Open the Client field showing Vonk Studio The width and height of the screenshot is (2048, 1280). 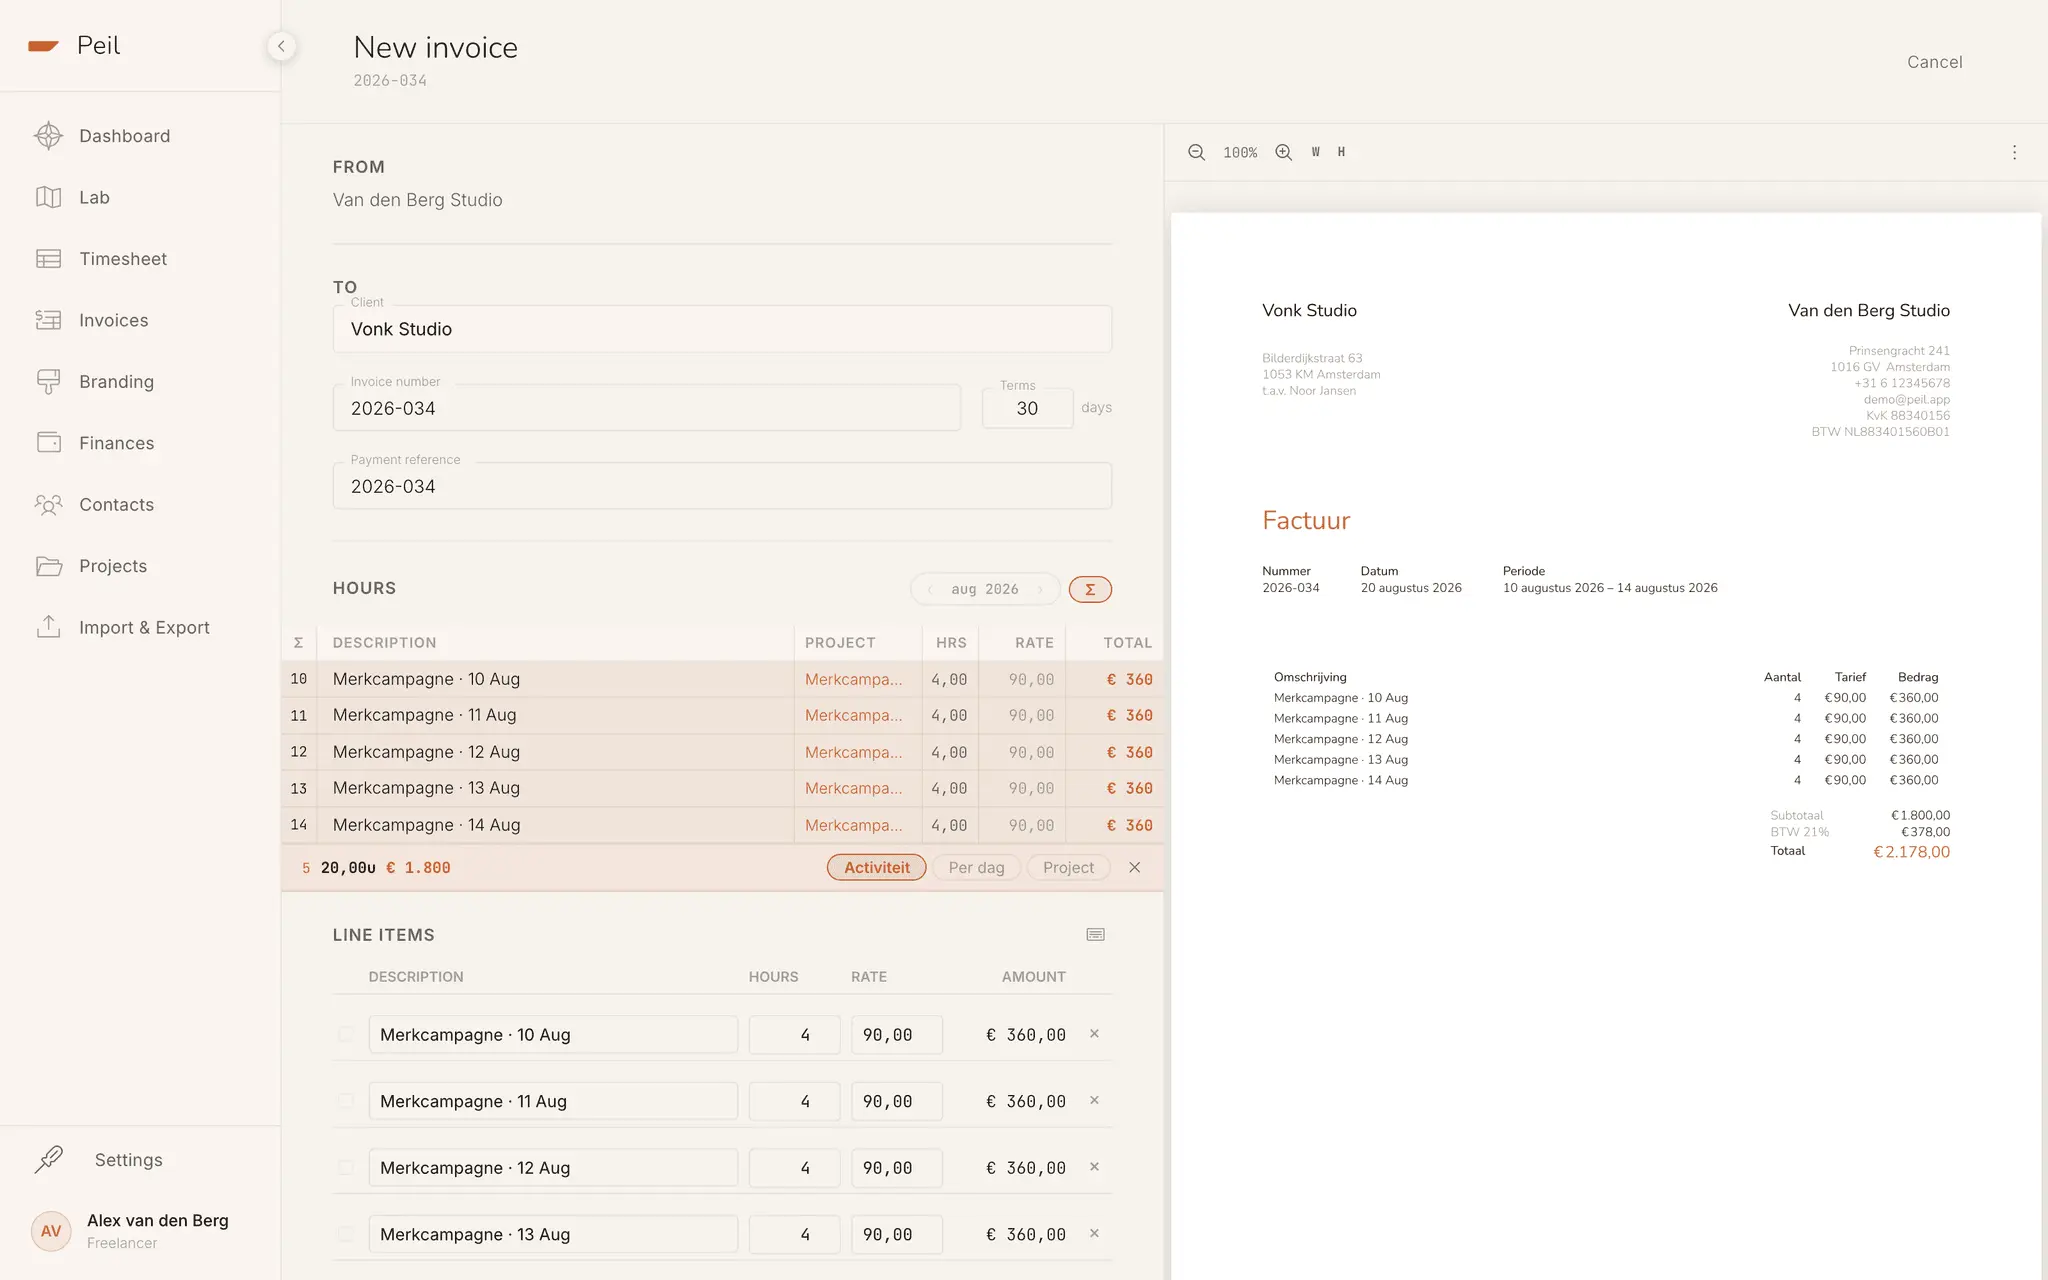pyautogui.click(x=722, y=329)
